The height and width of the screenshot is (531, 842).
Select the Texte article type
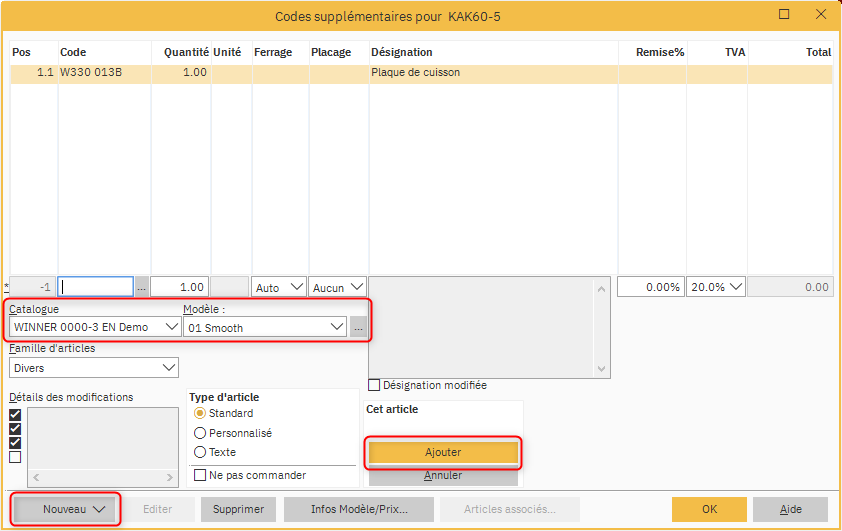(200, 452)
